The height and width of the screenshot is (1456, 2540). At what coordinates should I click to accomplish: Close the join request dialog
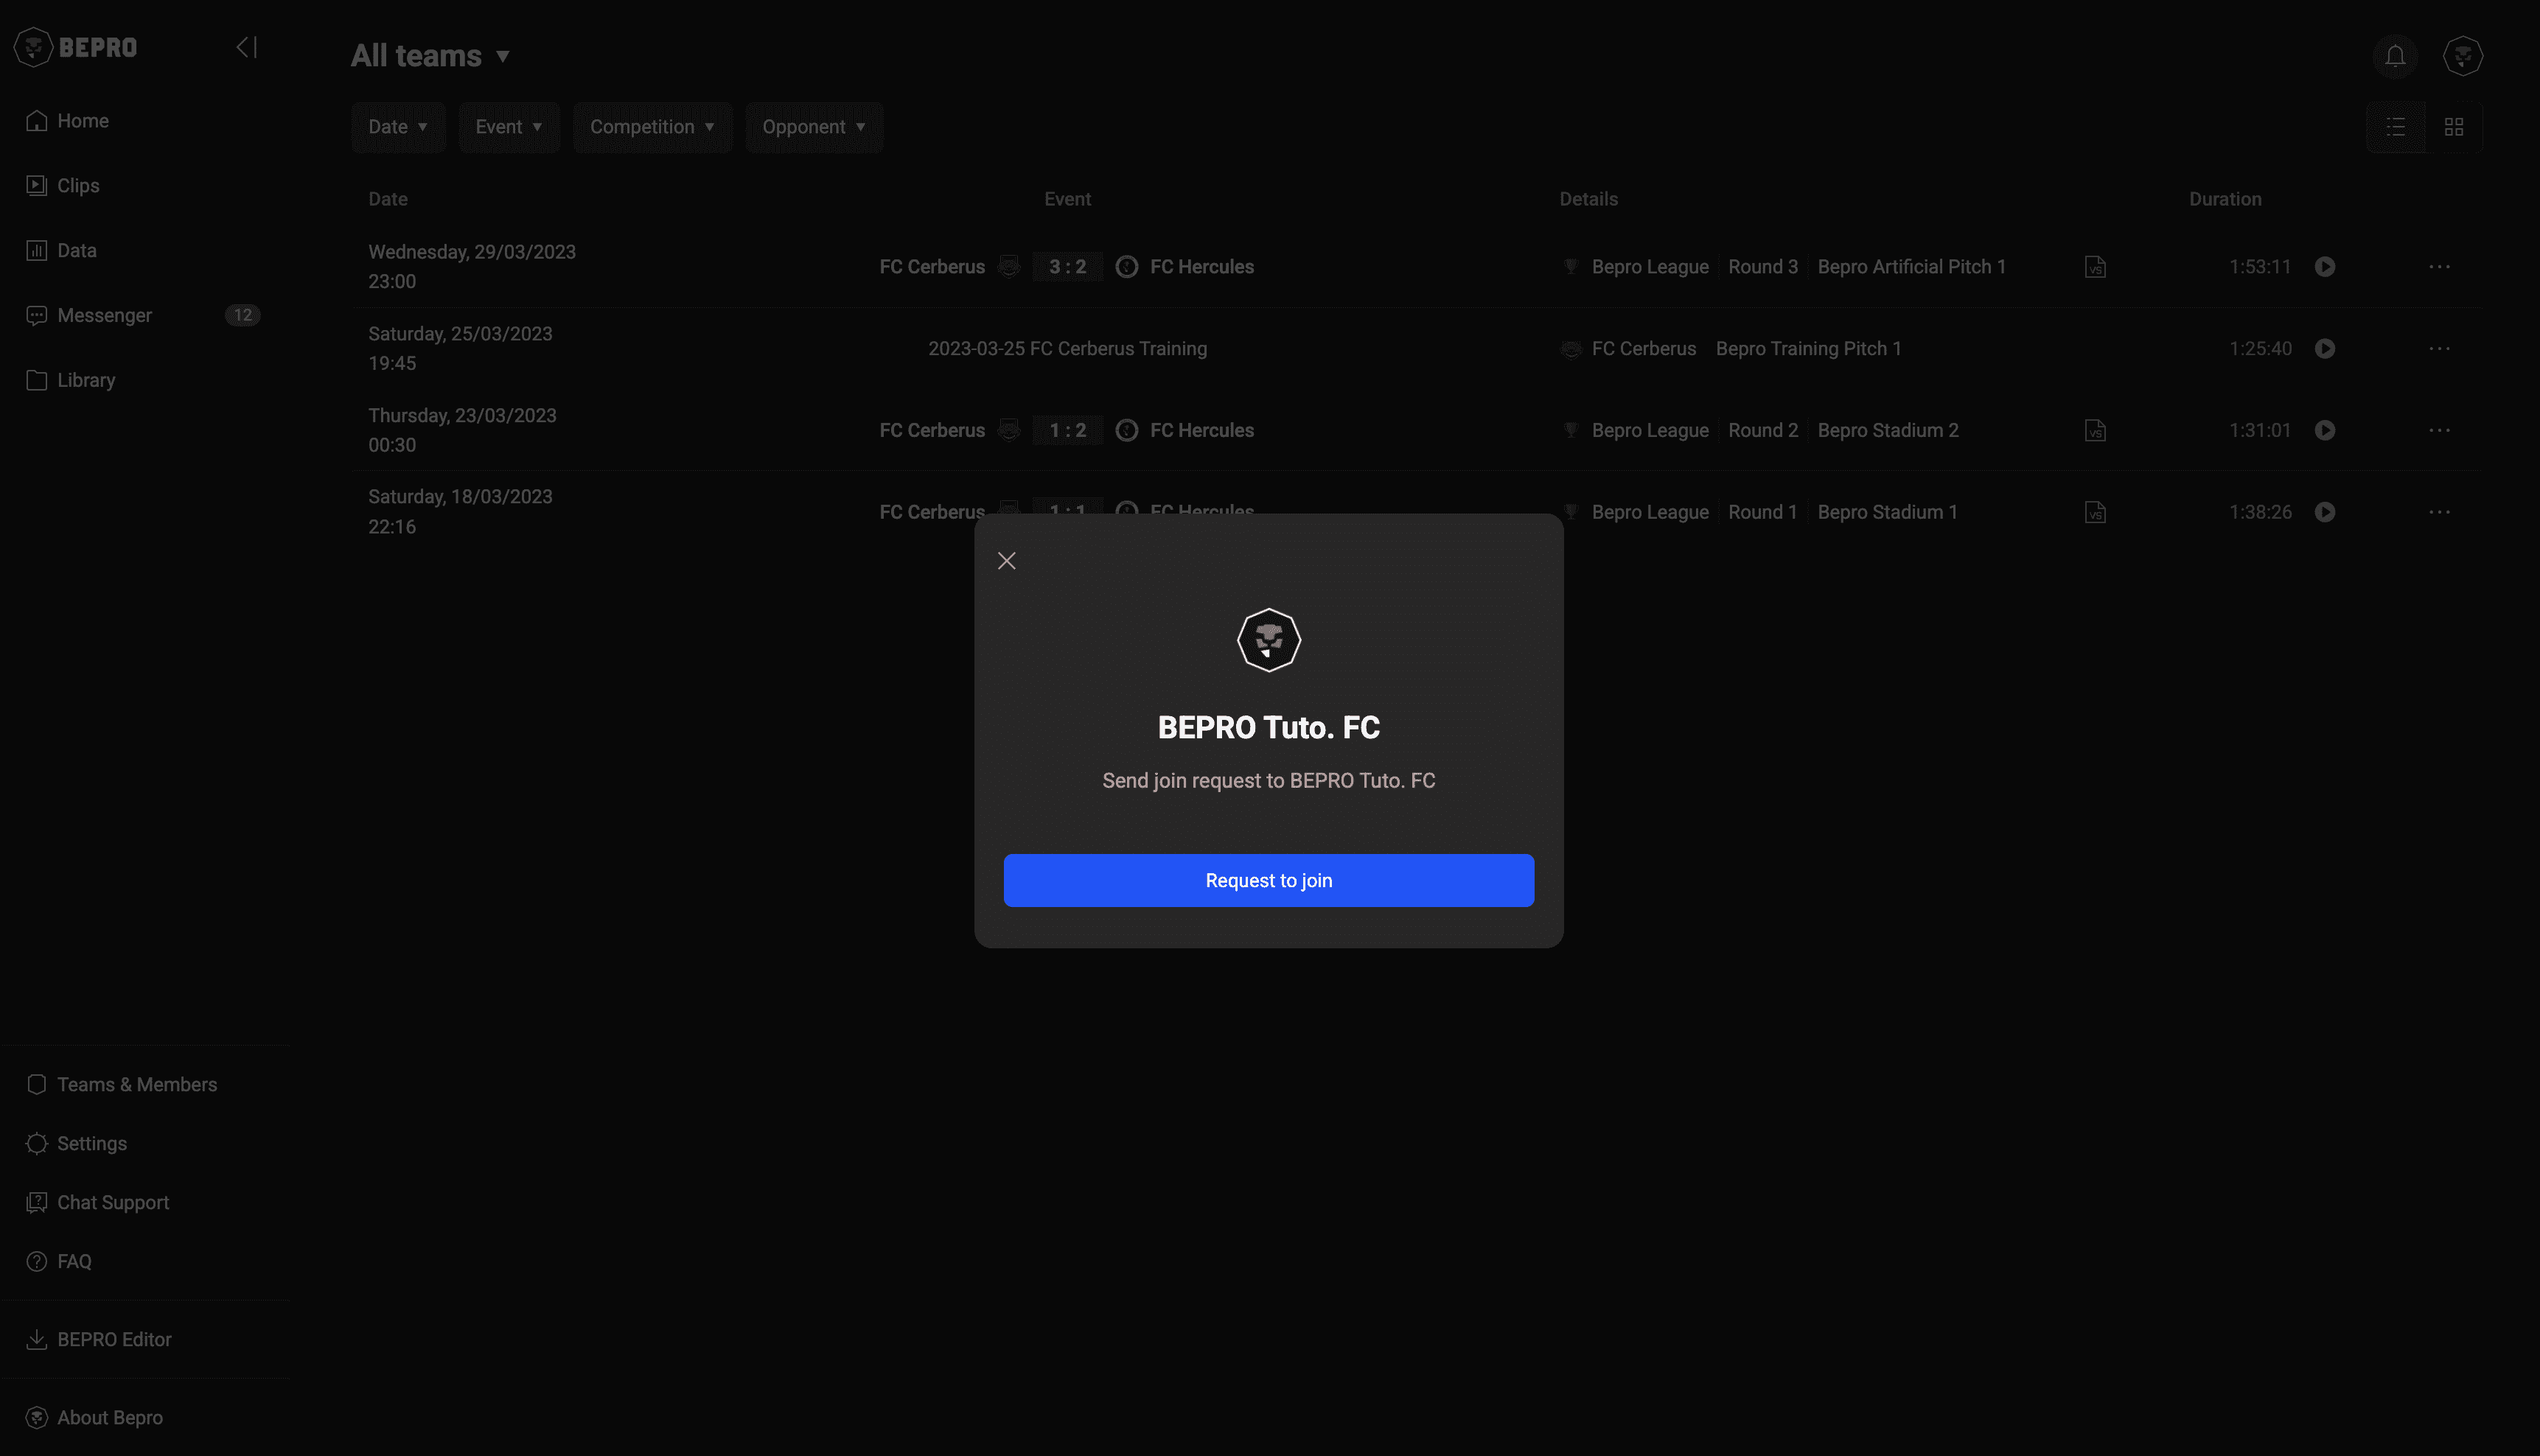(x=1006, y=561)
